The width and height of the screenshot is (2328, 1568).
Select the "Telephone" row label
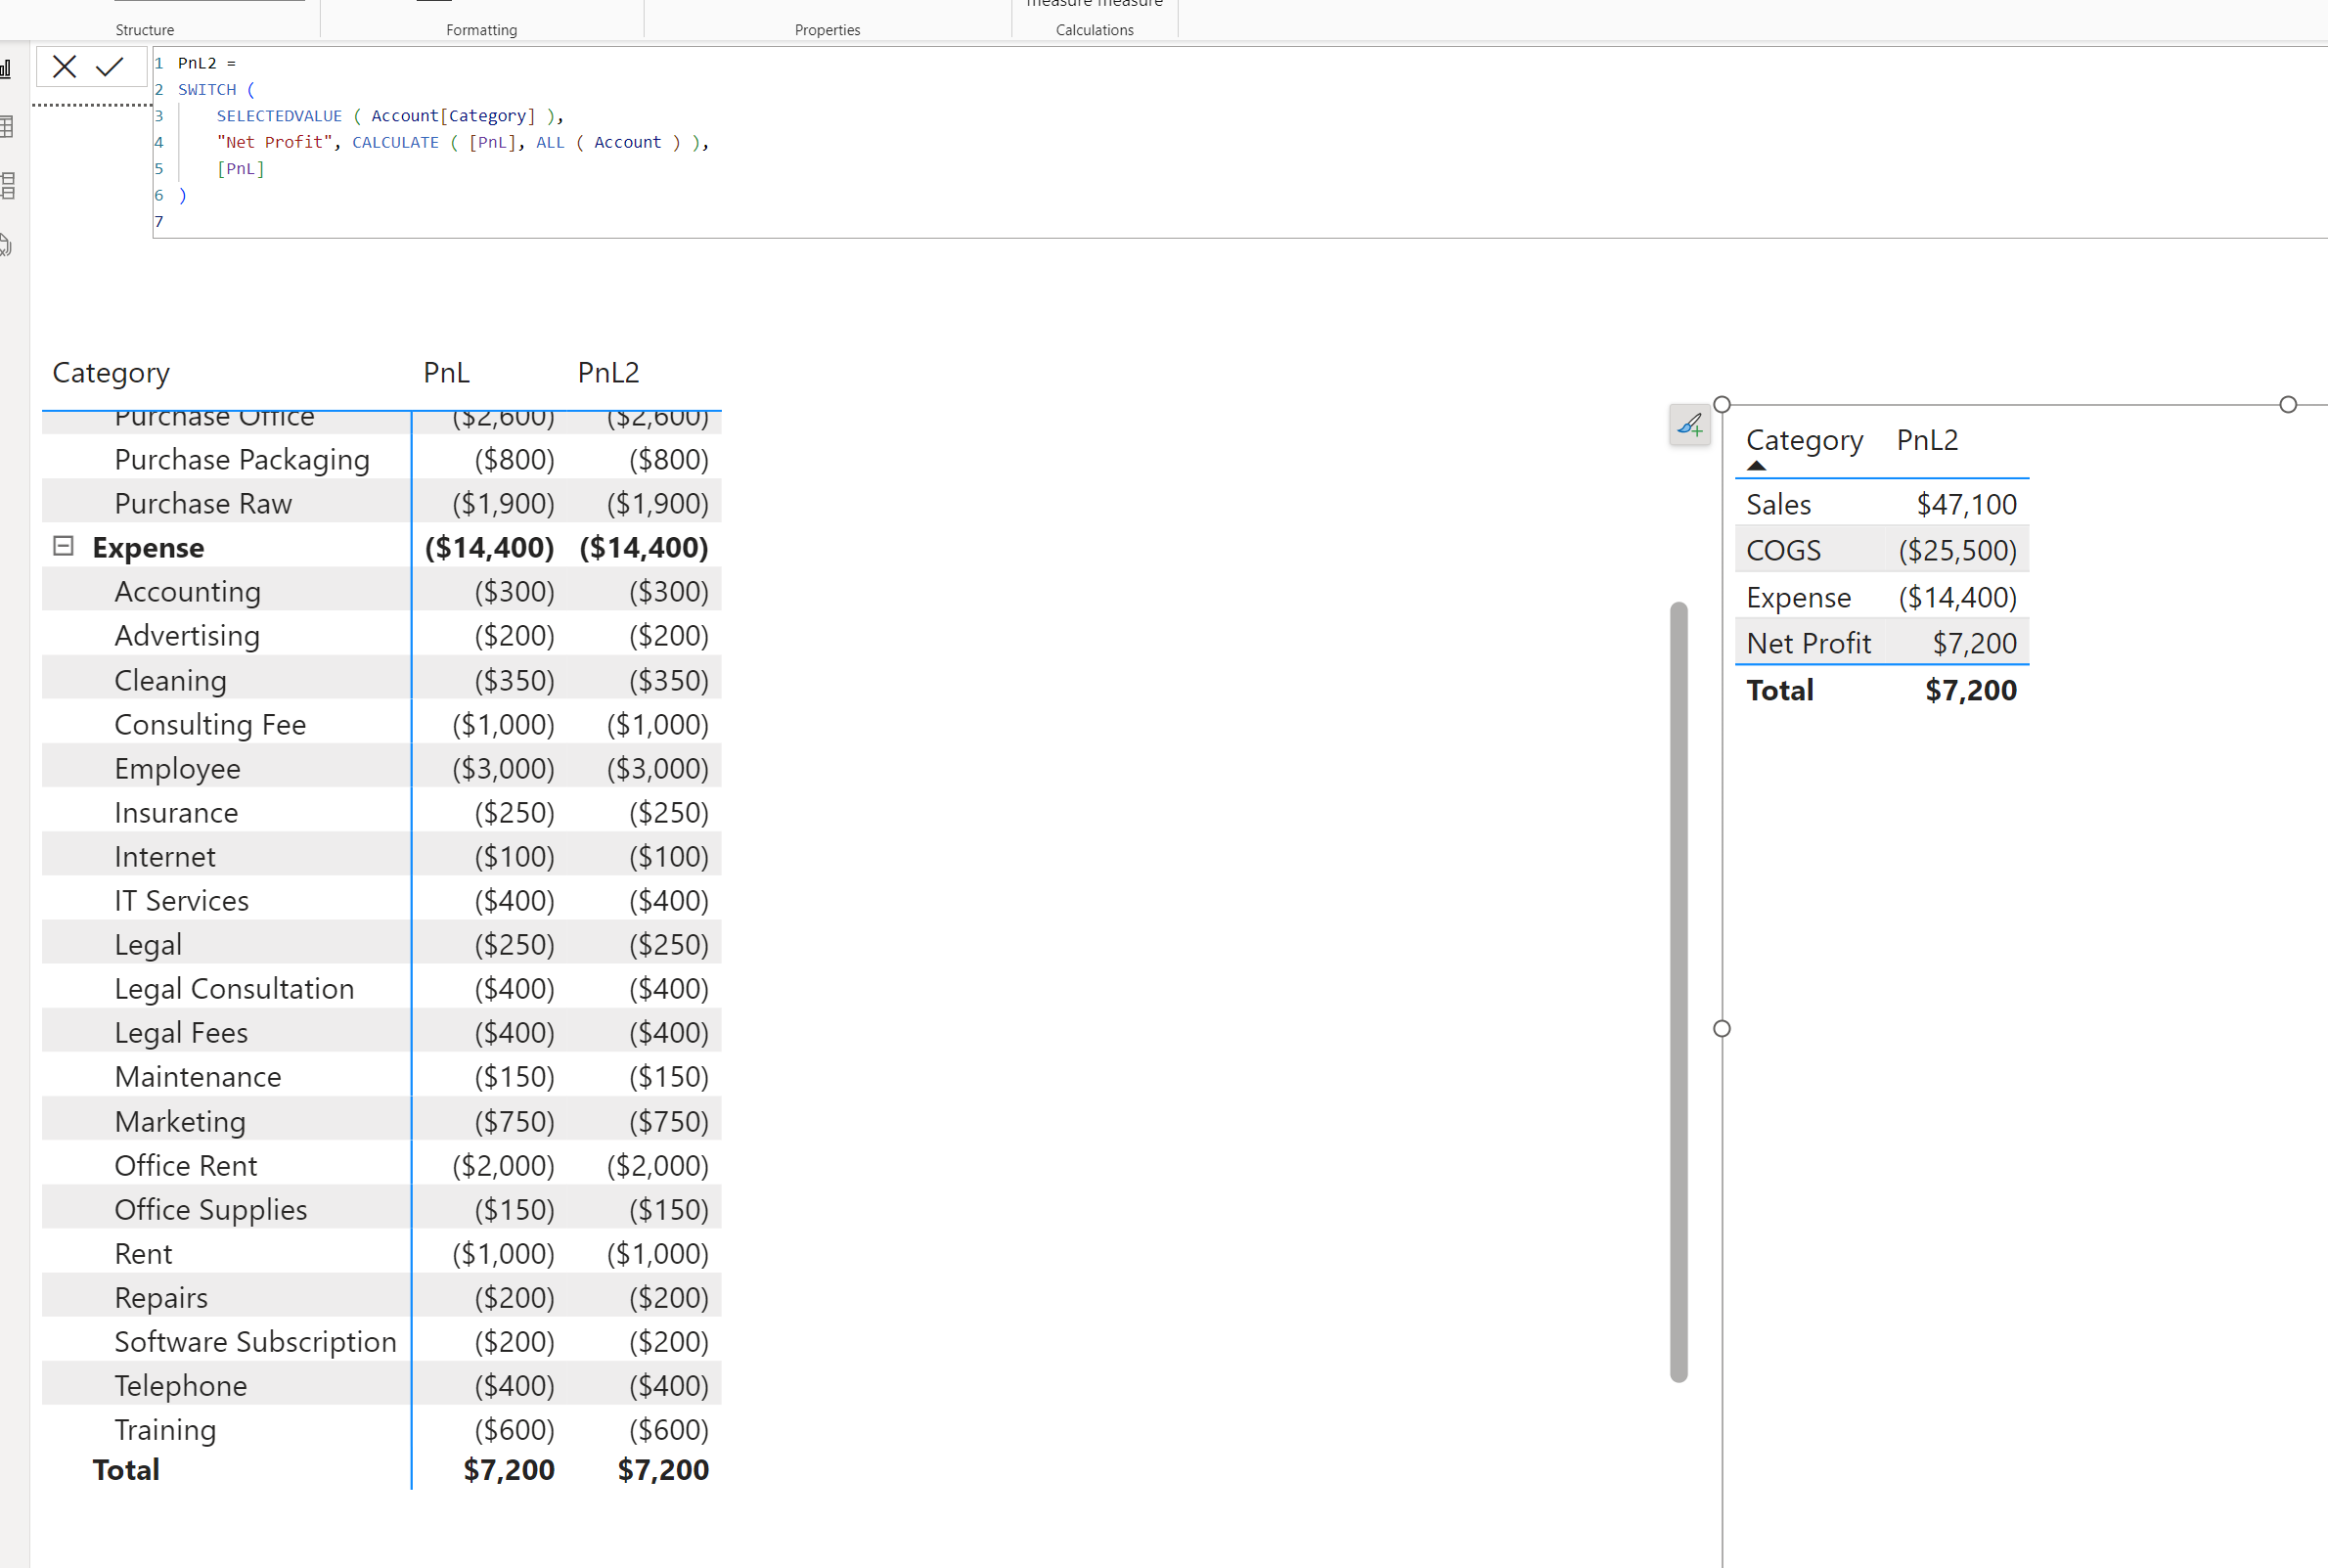click(x=180, y=1386)
